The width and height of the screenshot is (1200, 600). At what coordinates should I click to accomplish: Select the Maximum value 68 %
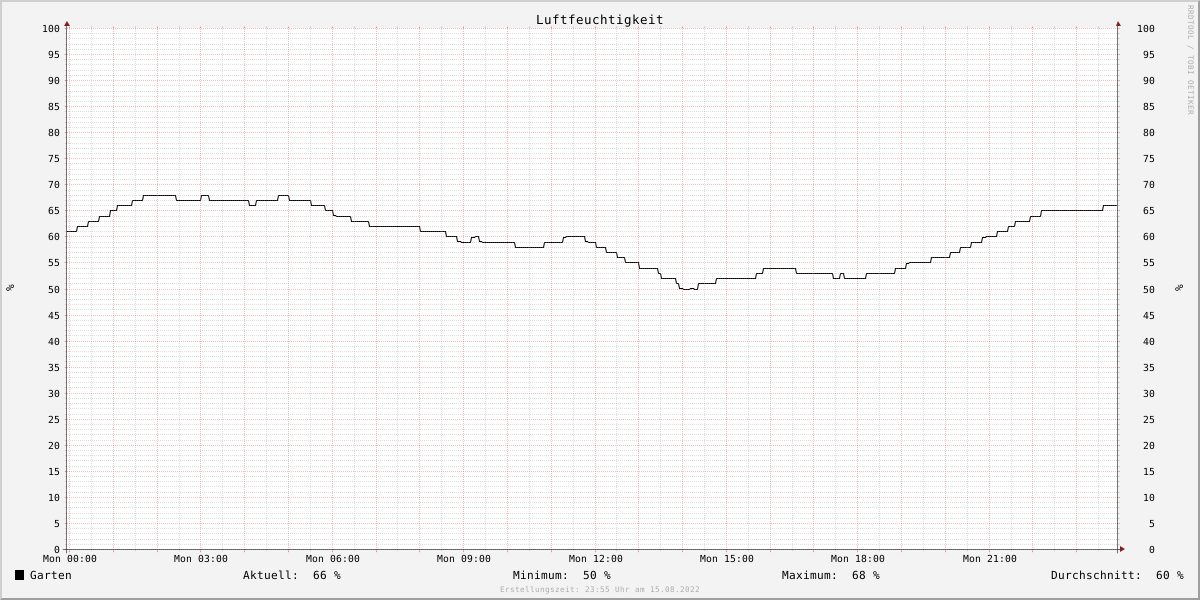(x=866, y=575)
